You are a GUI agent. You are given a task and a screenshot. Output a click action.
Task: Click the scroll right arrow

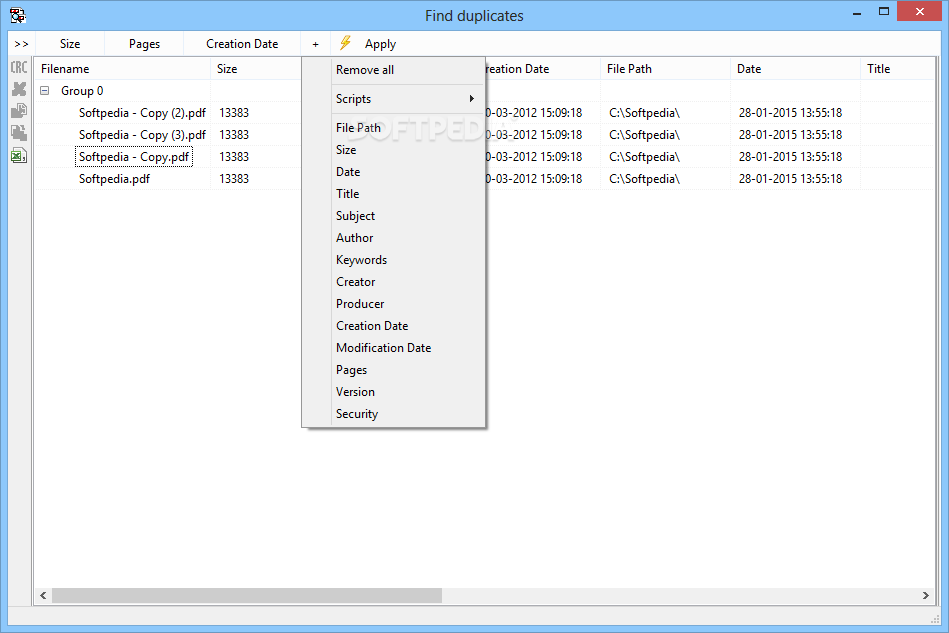point(925,595)
